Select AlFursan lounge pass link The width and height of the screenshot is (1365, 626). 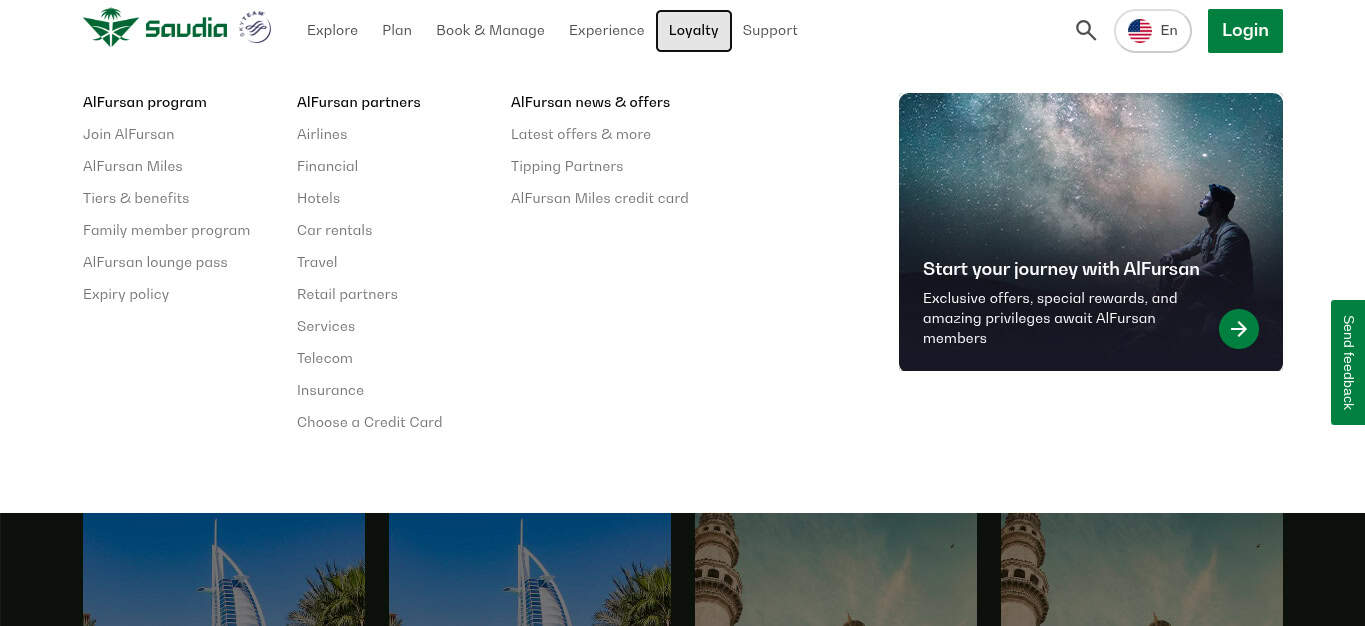coord(155,262)
